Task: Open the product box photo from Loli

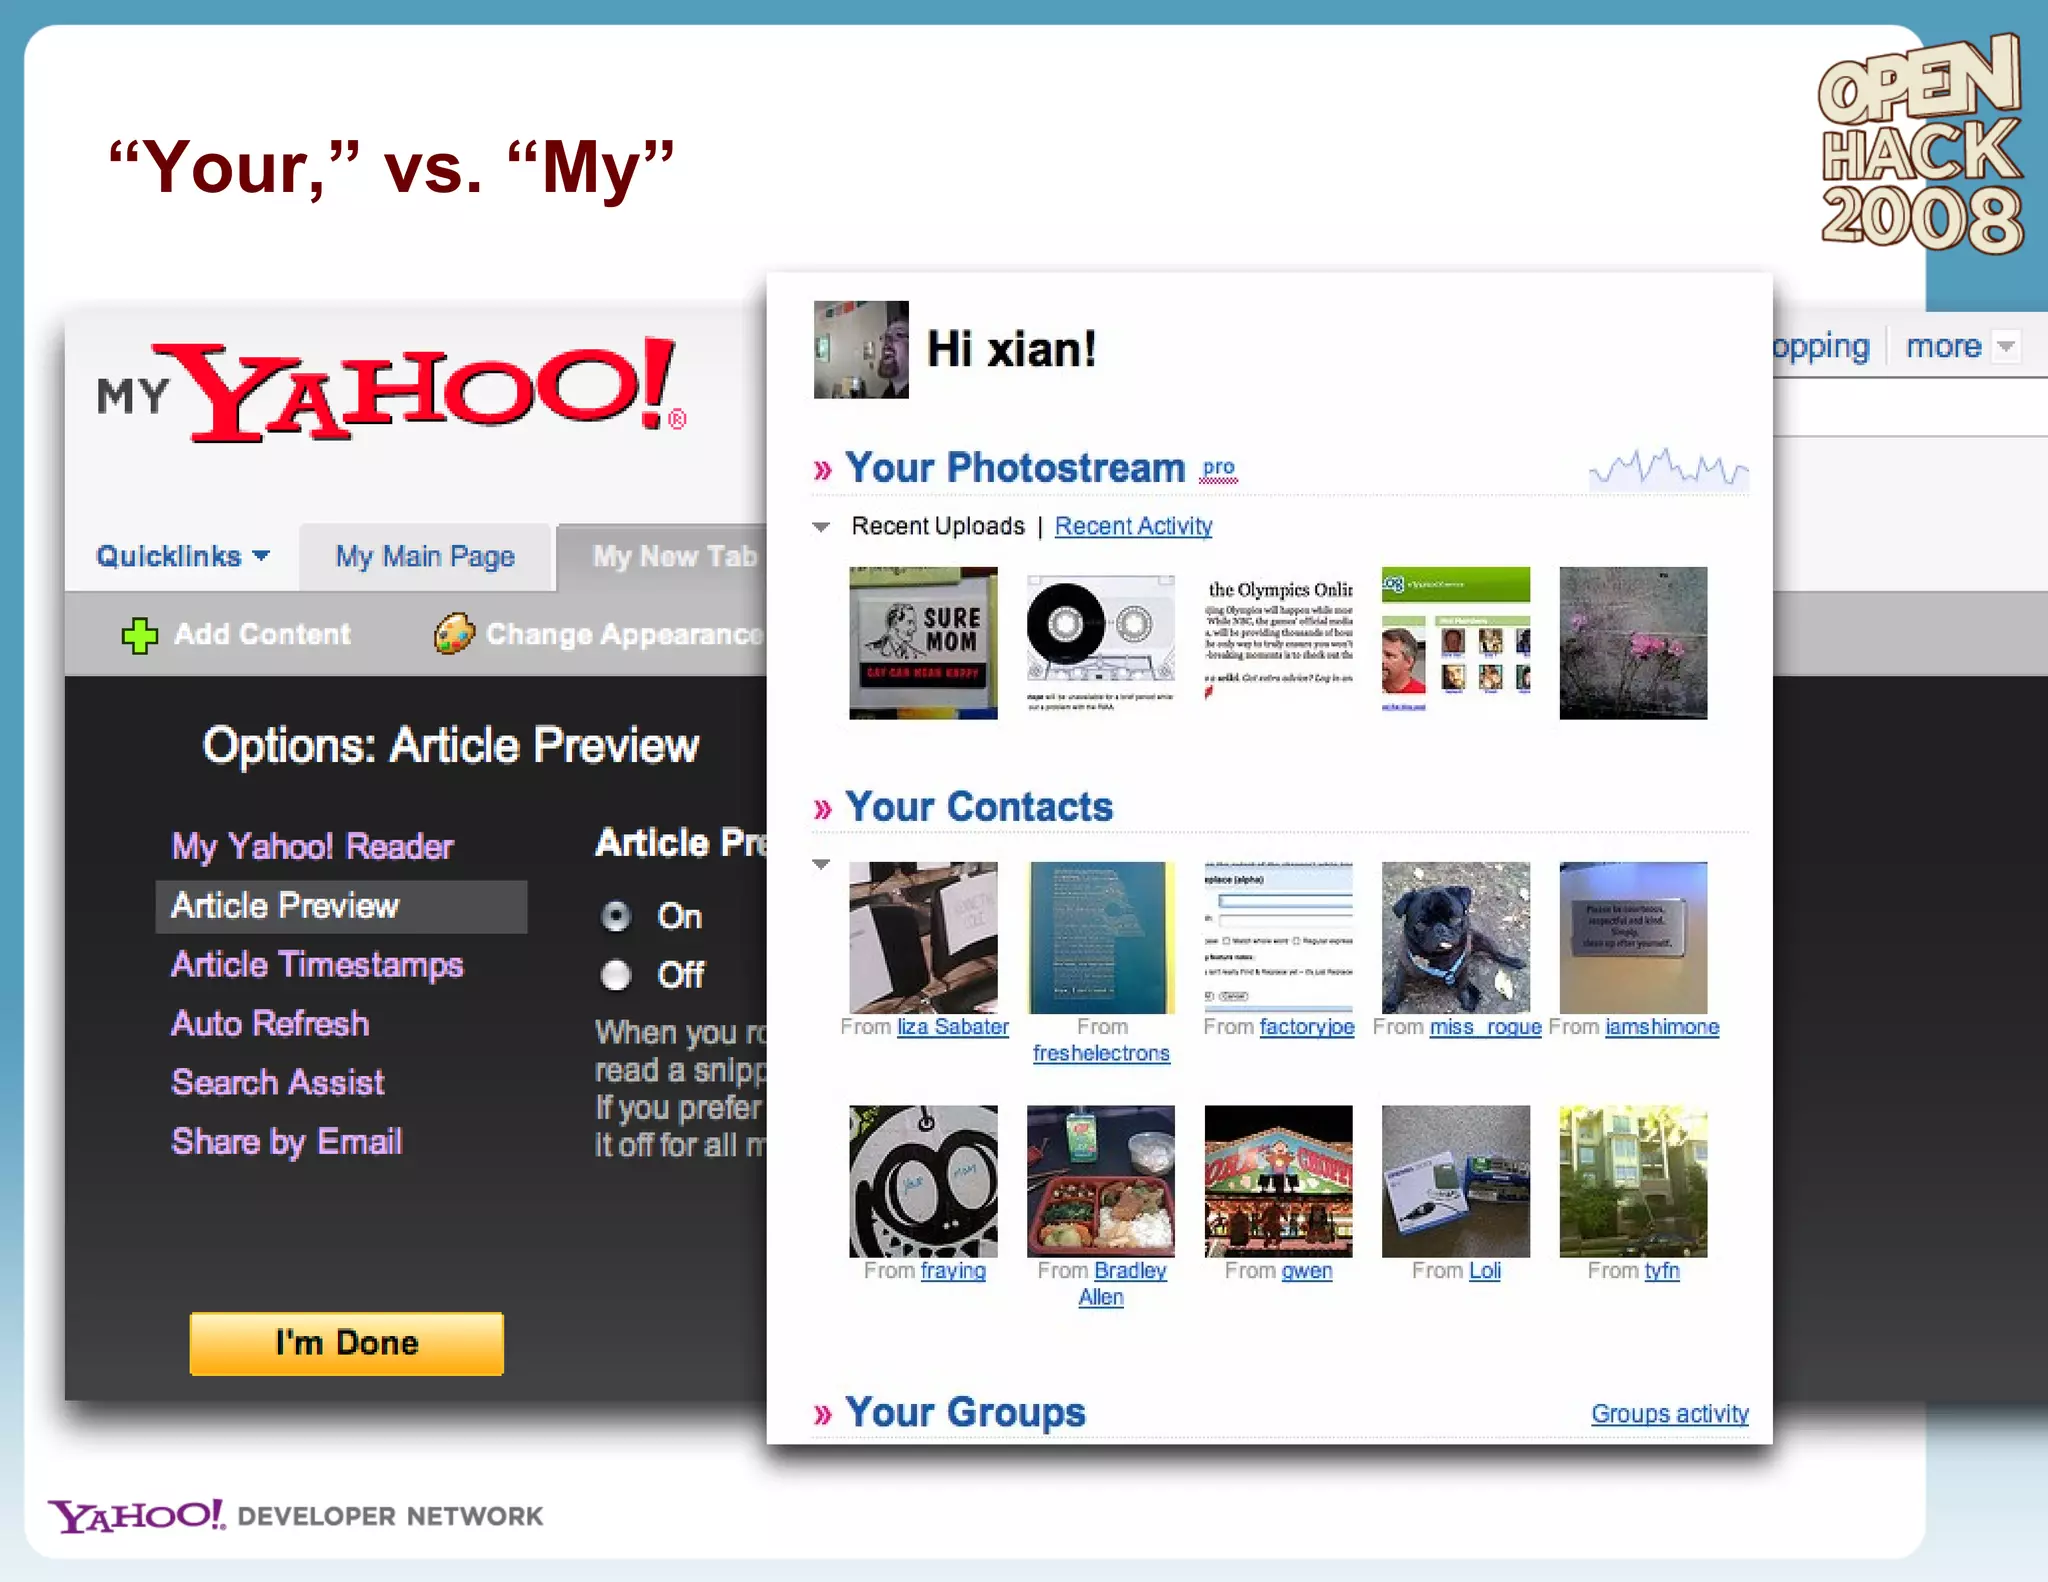Action: (1456, 1181)
